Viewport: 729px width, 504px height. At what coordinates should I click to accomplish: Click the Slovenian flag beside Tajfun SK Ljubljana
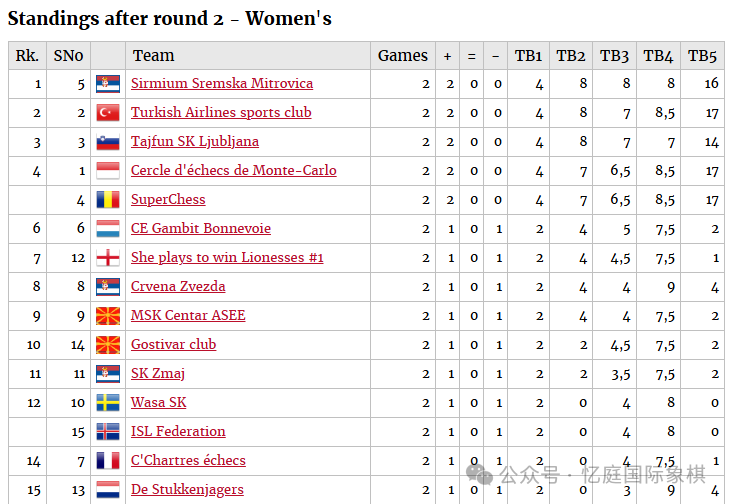(108, 142)
